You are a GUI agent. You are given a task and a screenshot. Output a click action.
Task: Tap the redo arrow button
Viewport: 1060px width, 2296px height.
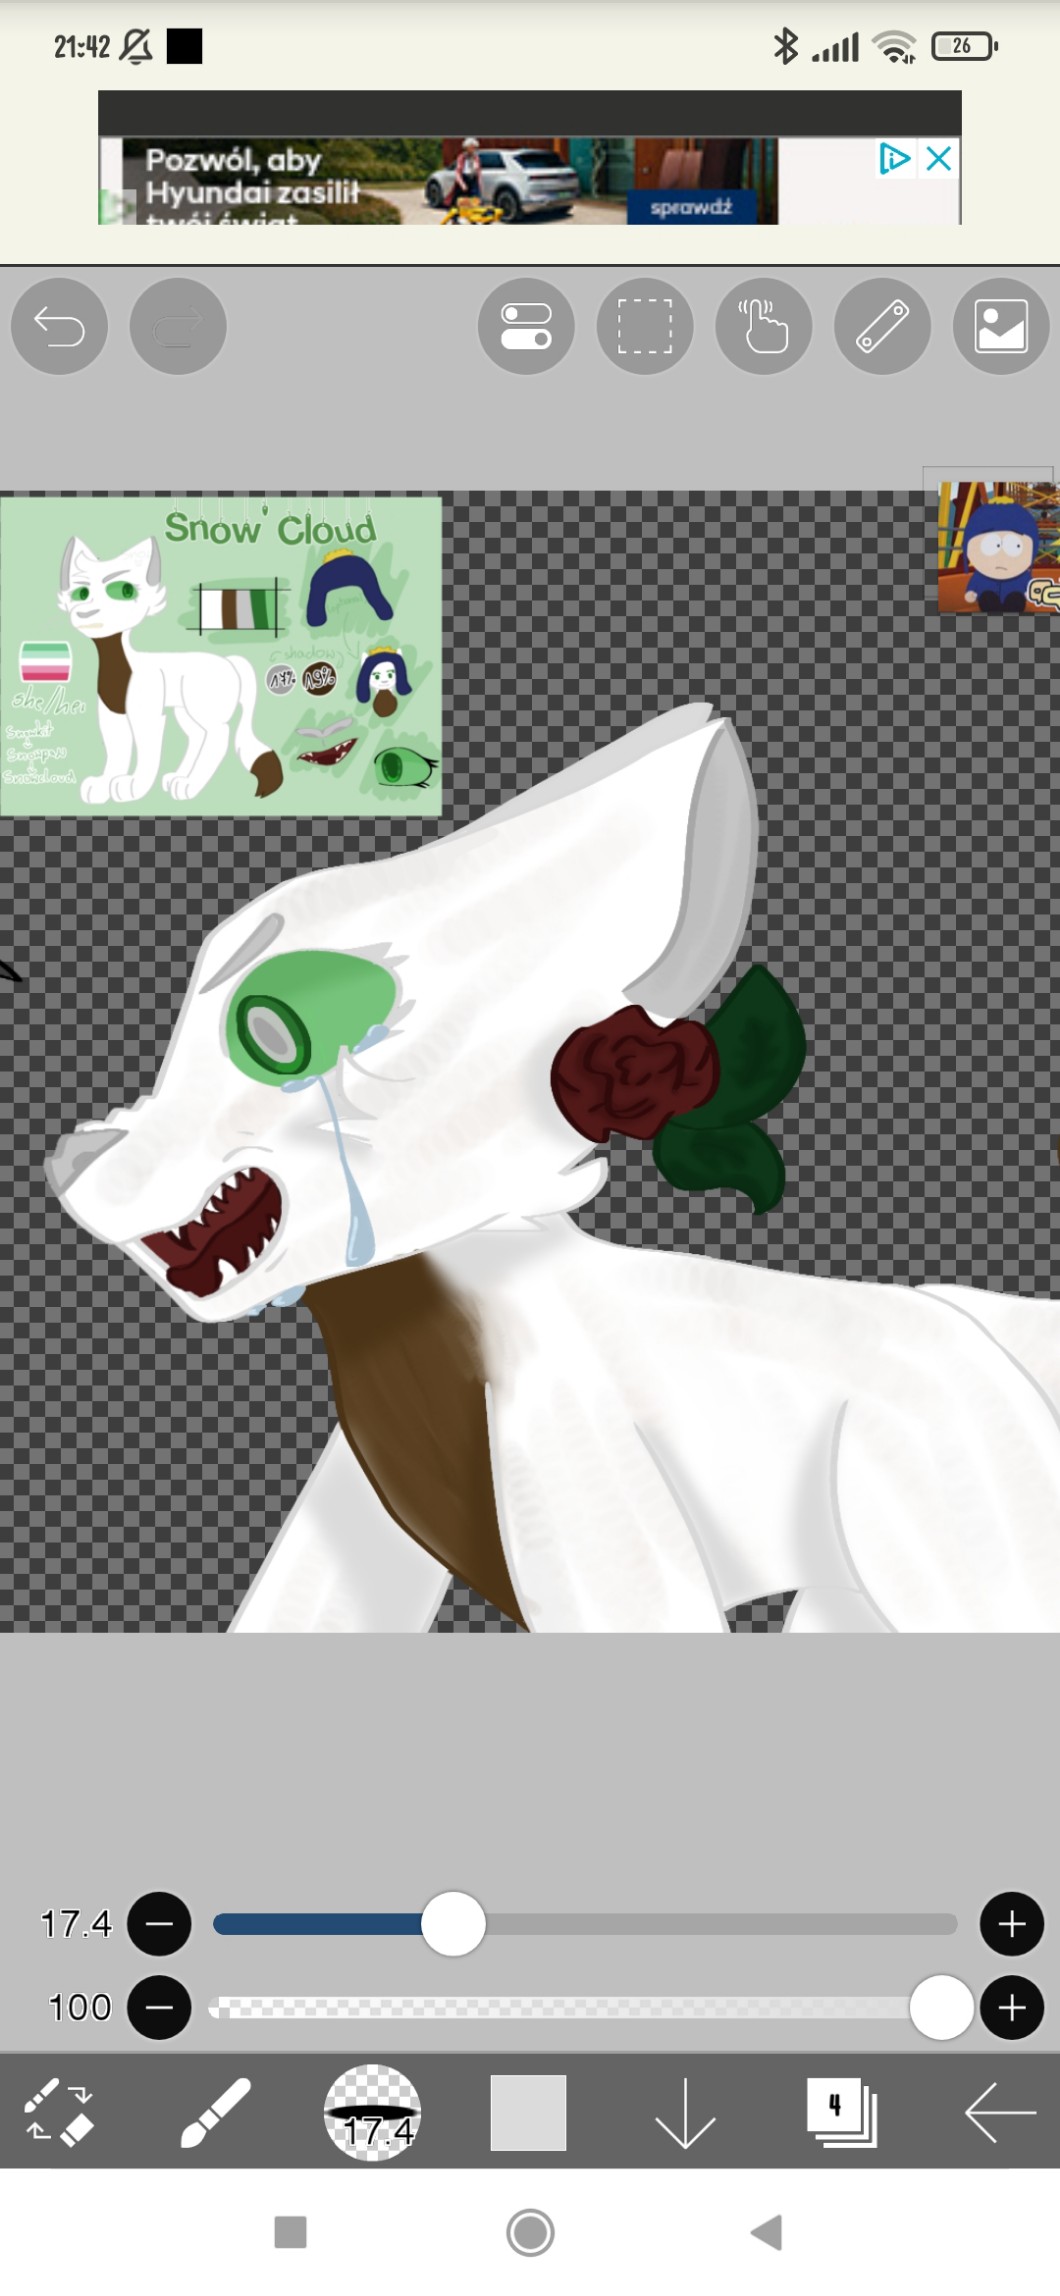pyautogui.click(x=178, y=326)
